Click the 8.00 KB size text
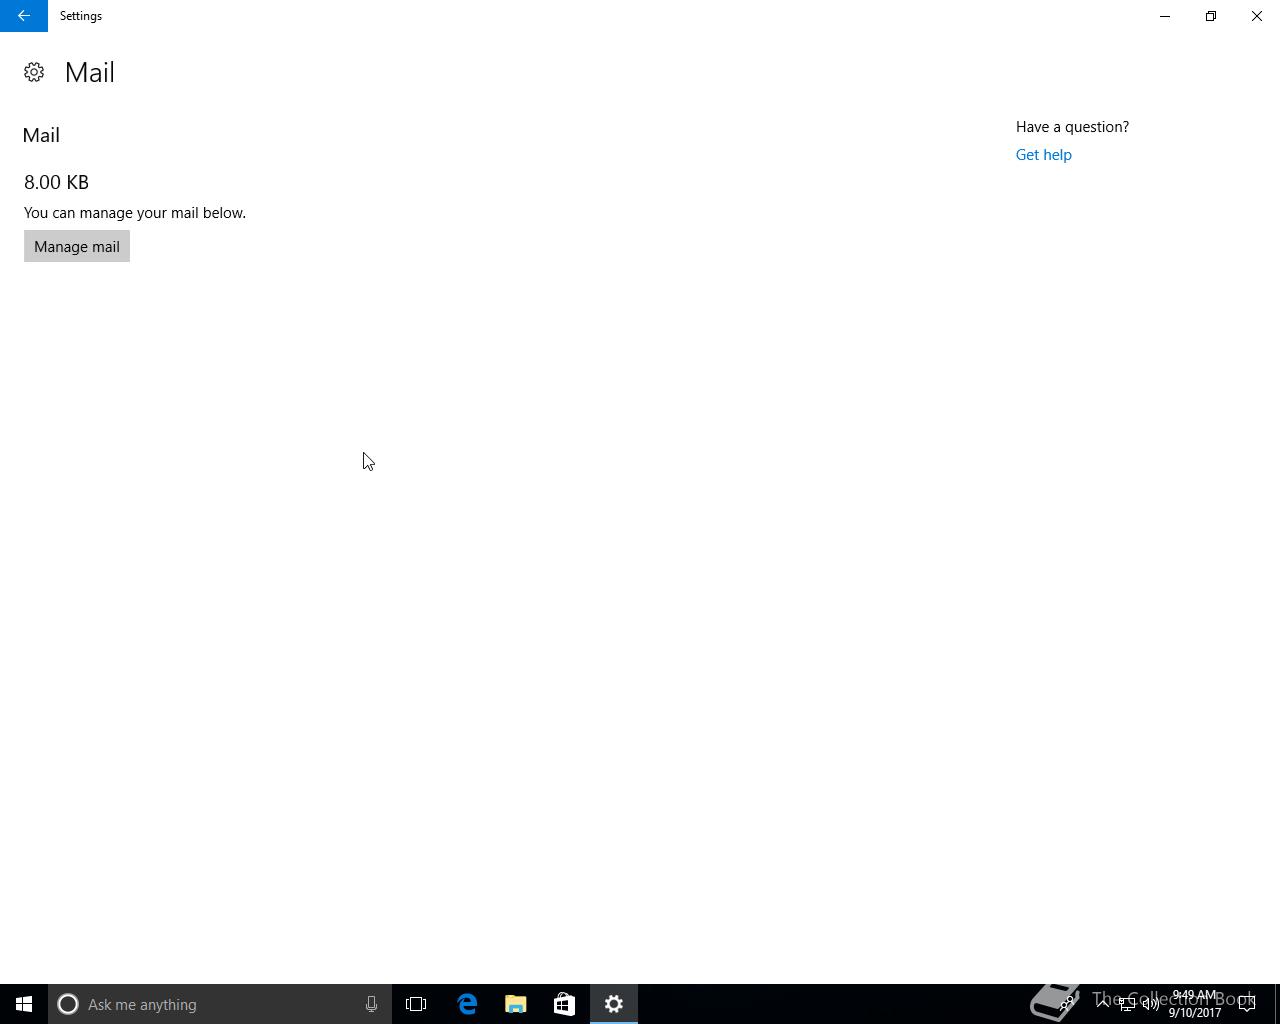 (57, 182)
